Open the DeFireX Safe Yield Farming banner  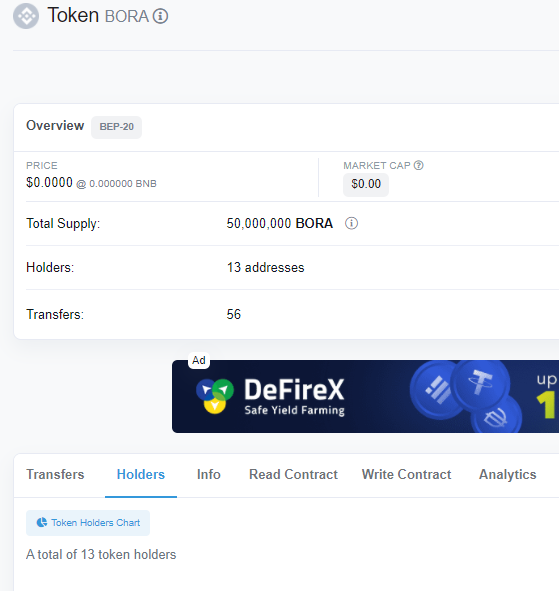tap(365, 396)
